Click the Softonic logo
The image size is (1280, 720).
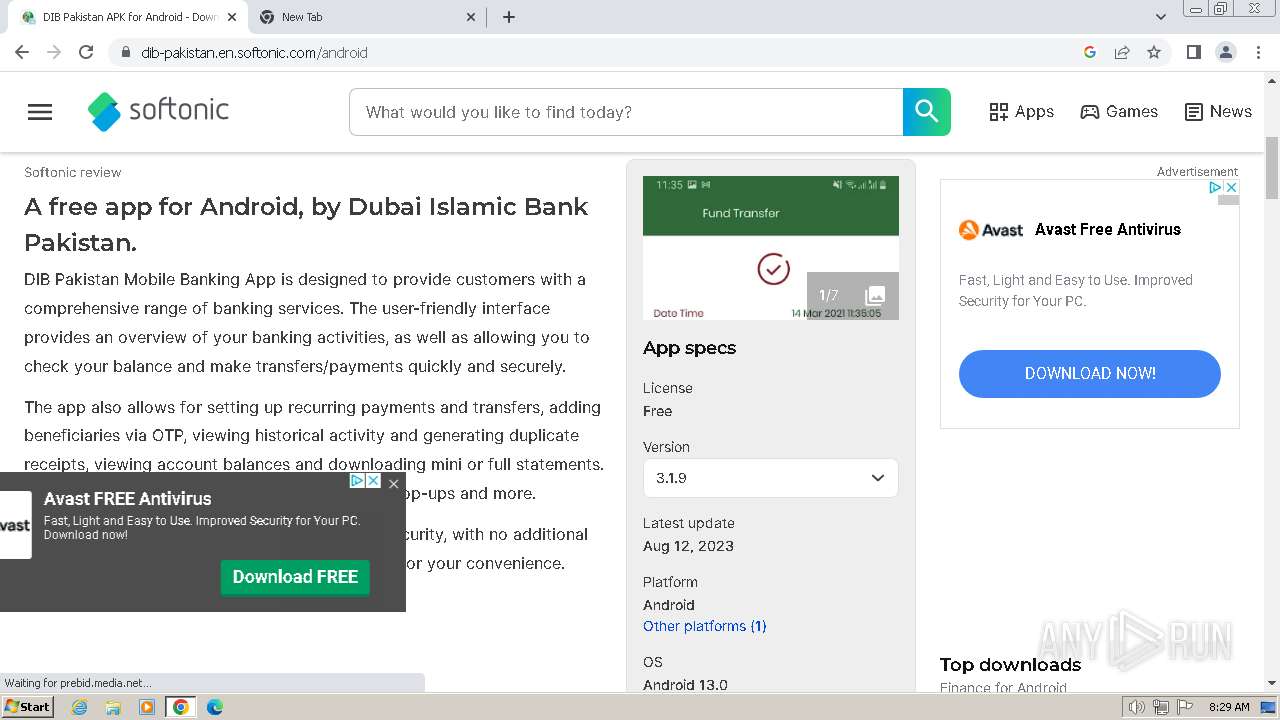tap(158, 111)
